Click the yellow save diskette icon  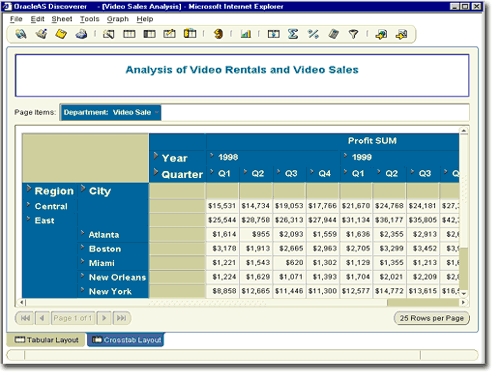coord(61,34)
